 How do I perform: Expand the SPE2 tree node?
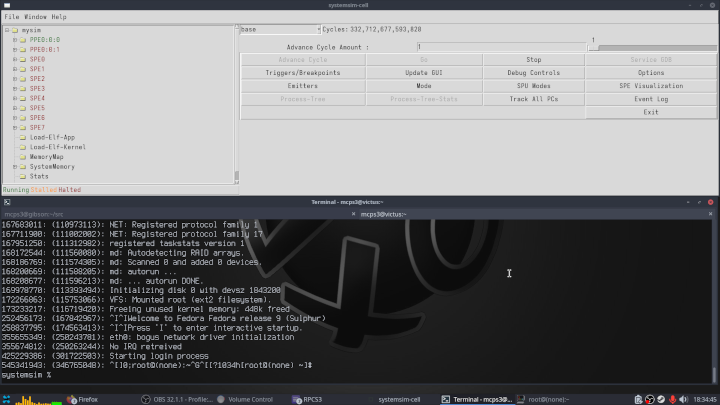(x=15, y=79)
